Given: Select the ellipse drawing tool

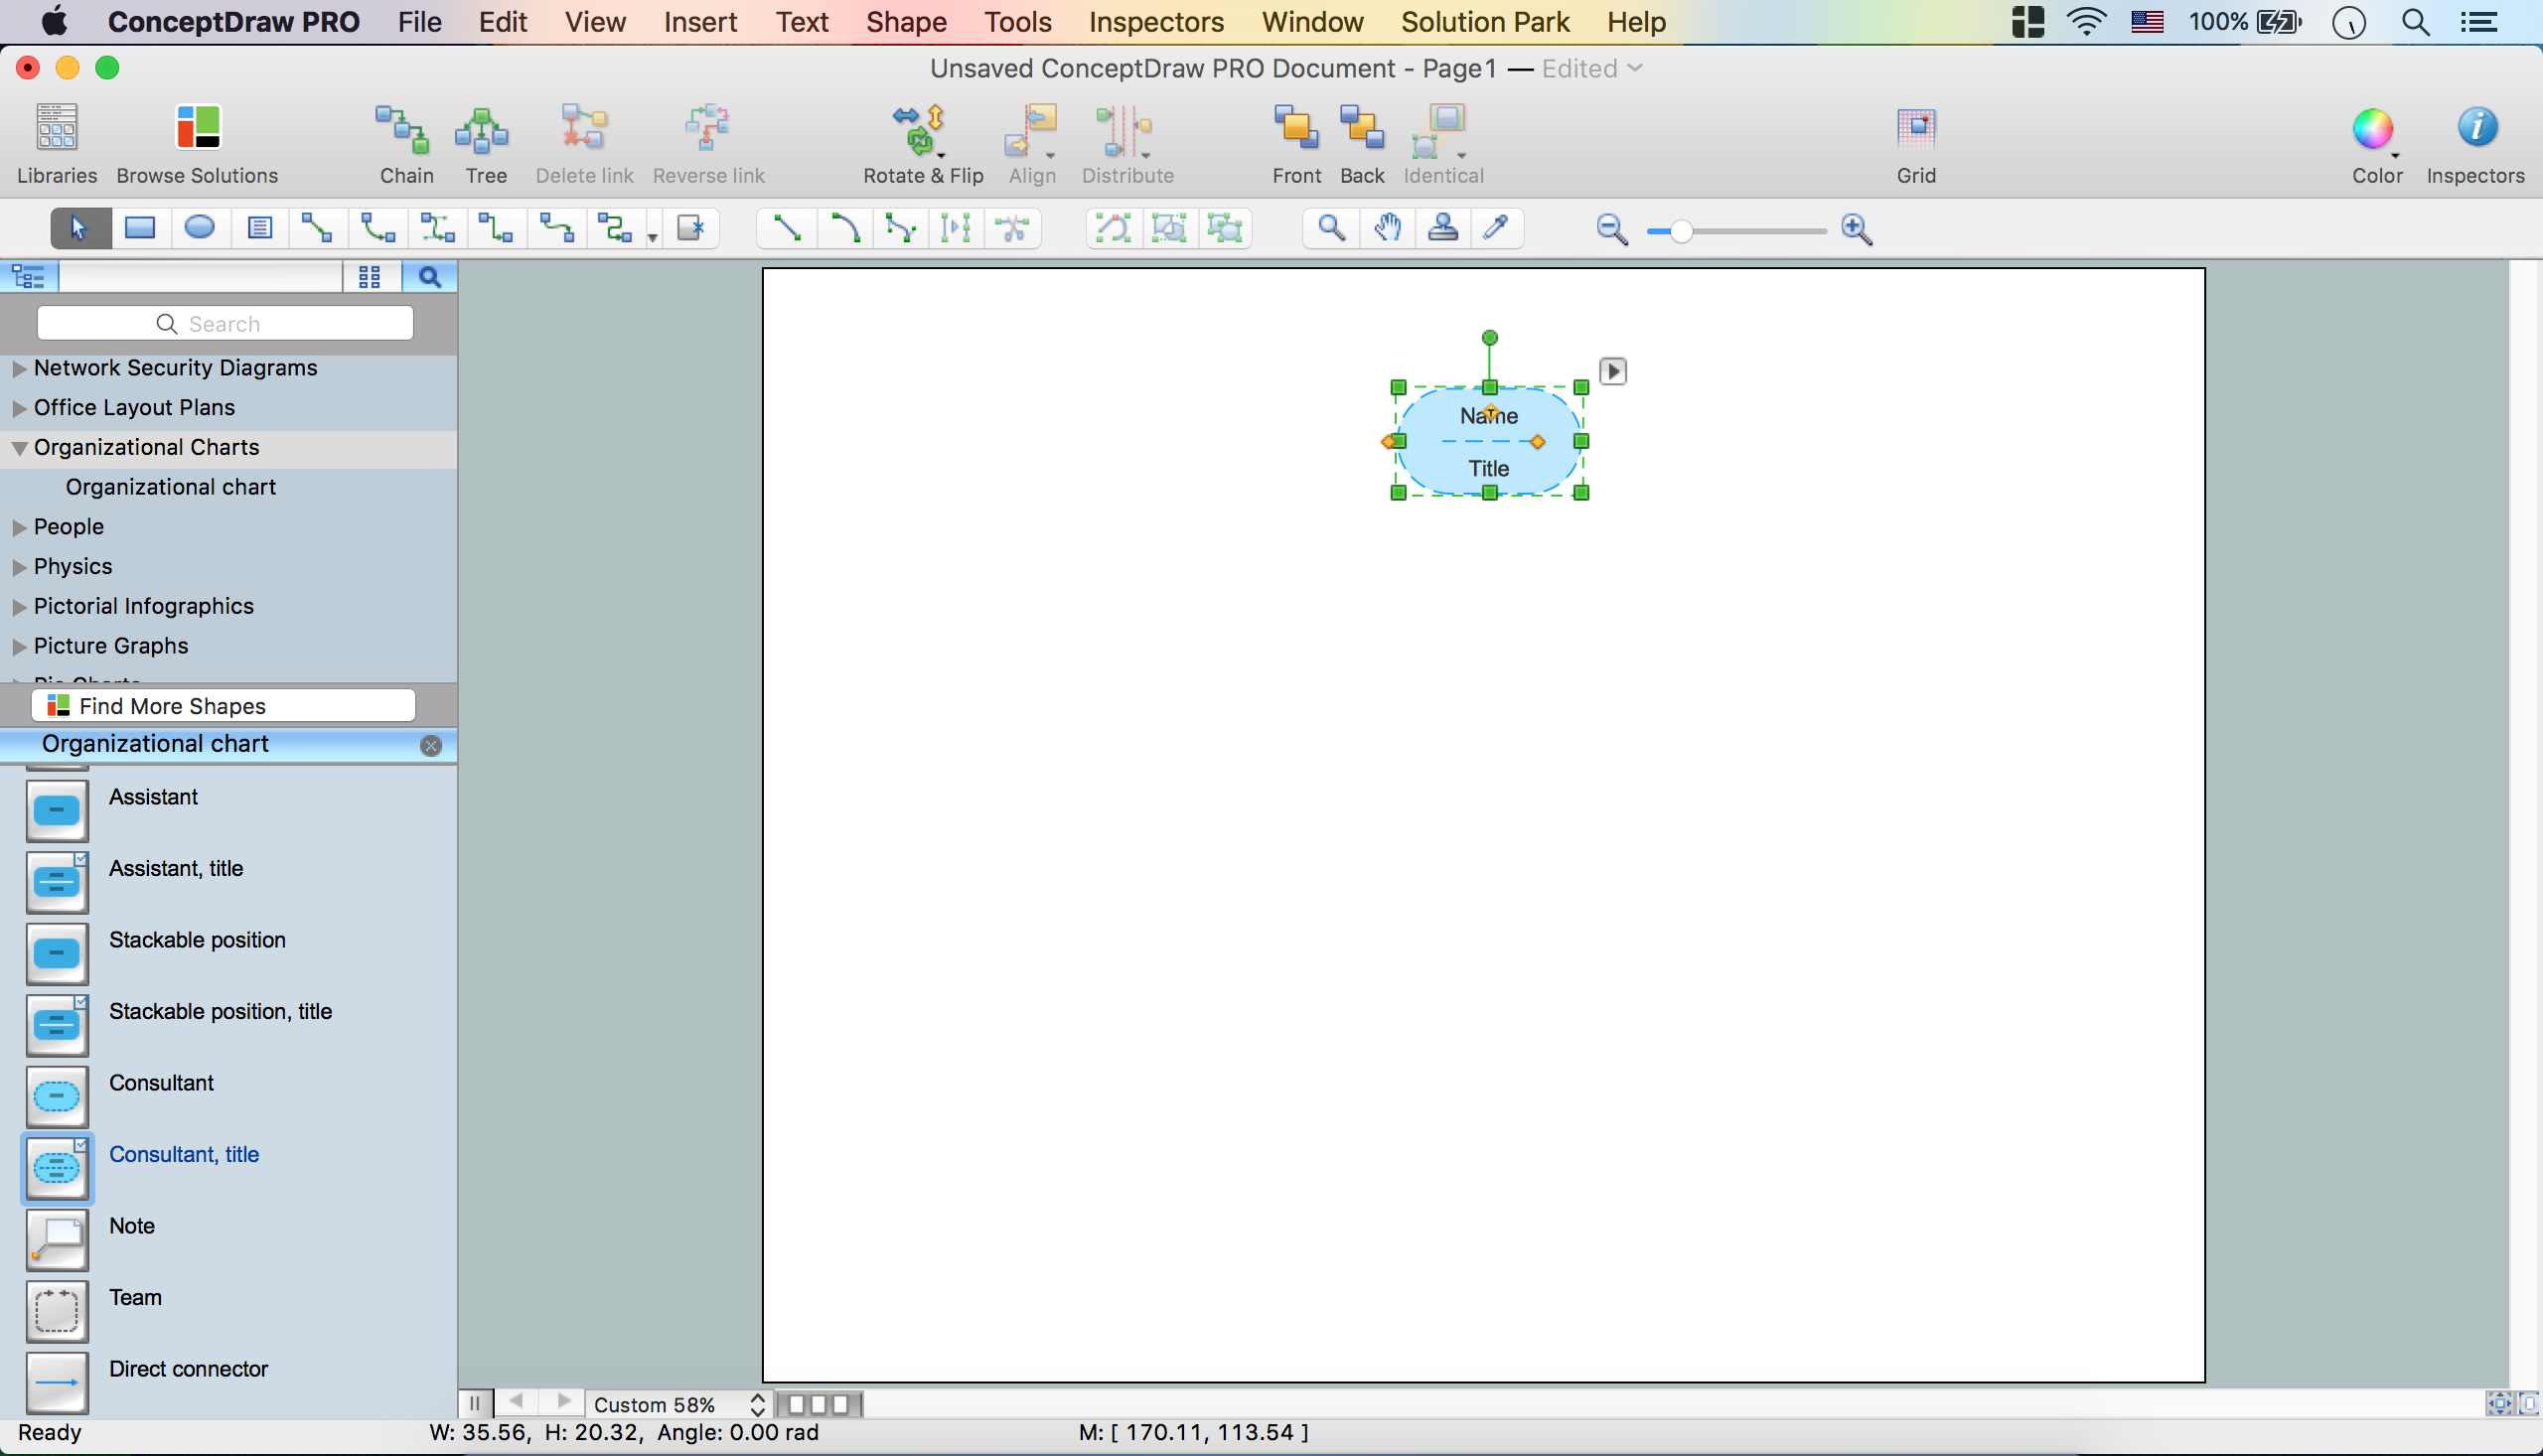Looking at the screenshot, I should pos(199,229).
